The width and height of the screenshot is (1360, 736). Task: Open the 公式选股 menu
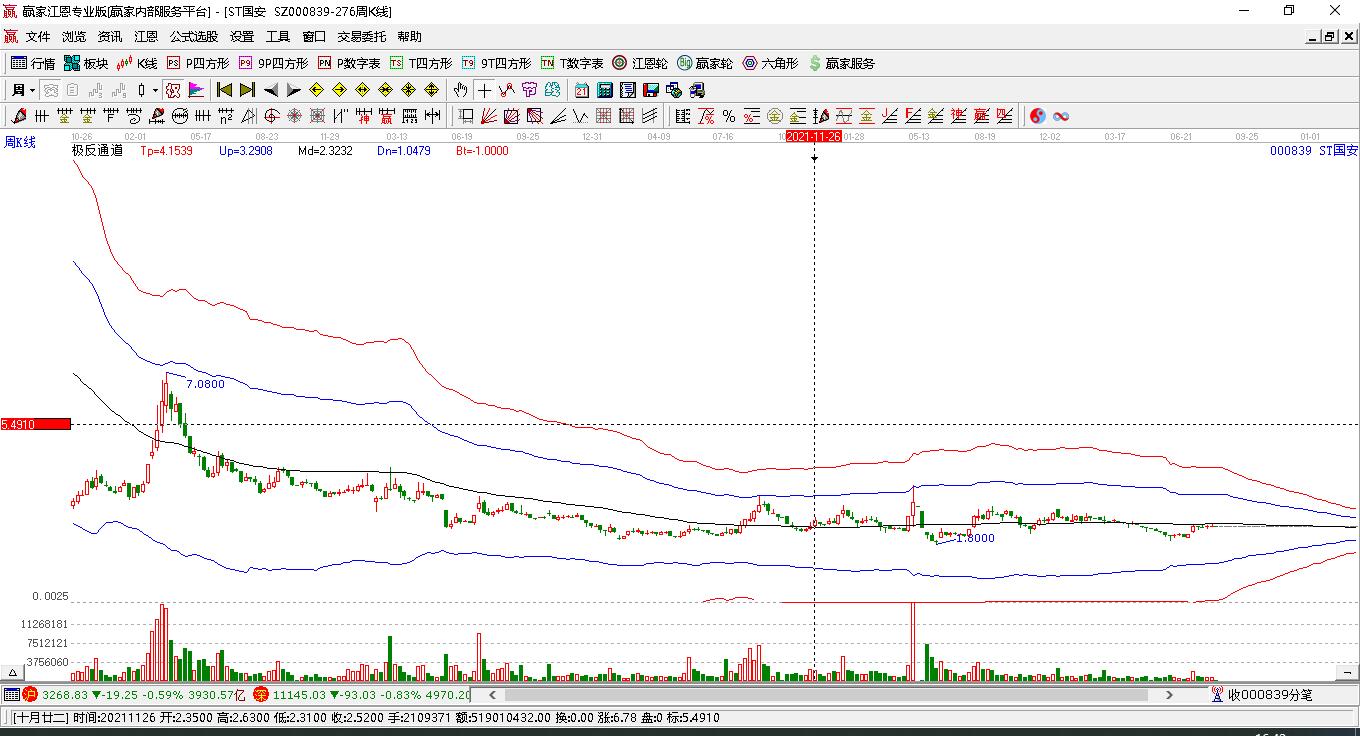193,36
